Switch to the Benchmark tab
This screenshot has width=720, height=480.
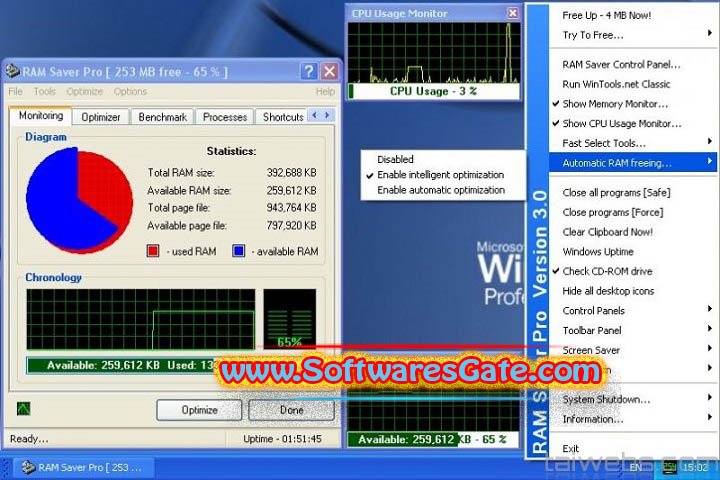(x=163, y=117)
